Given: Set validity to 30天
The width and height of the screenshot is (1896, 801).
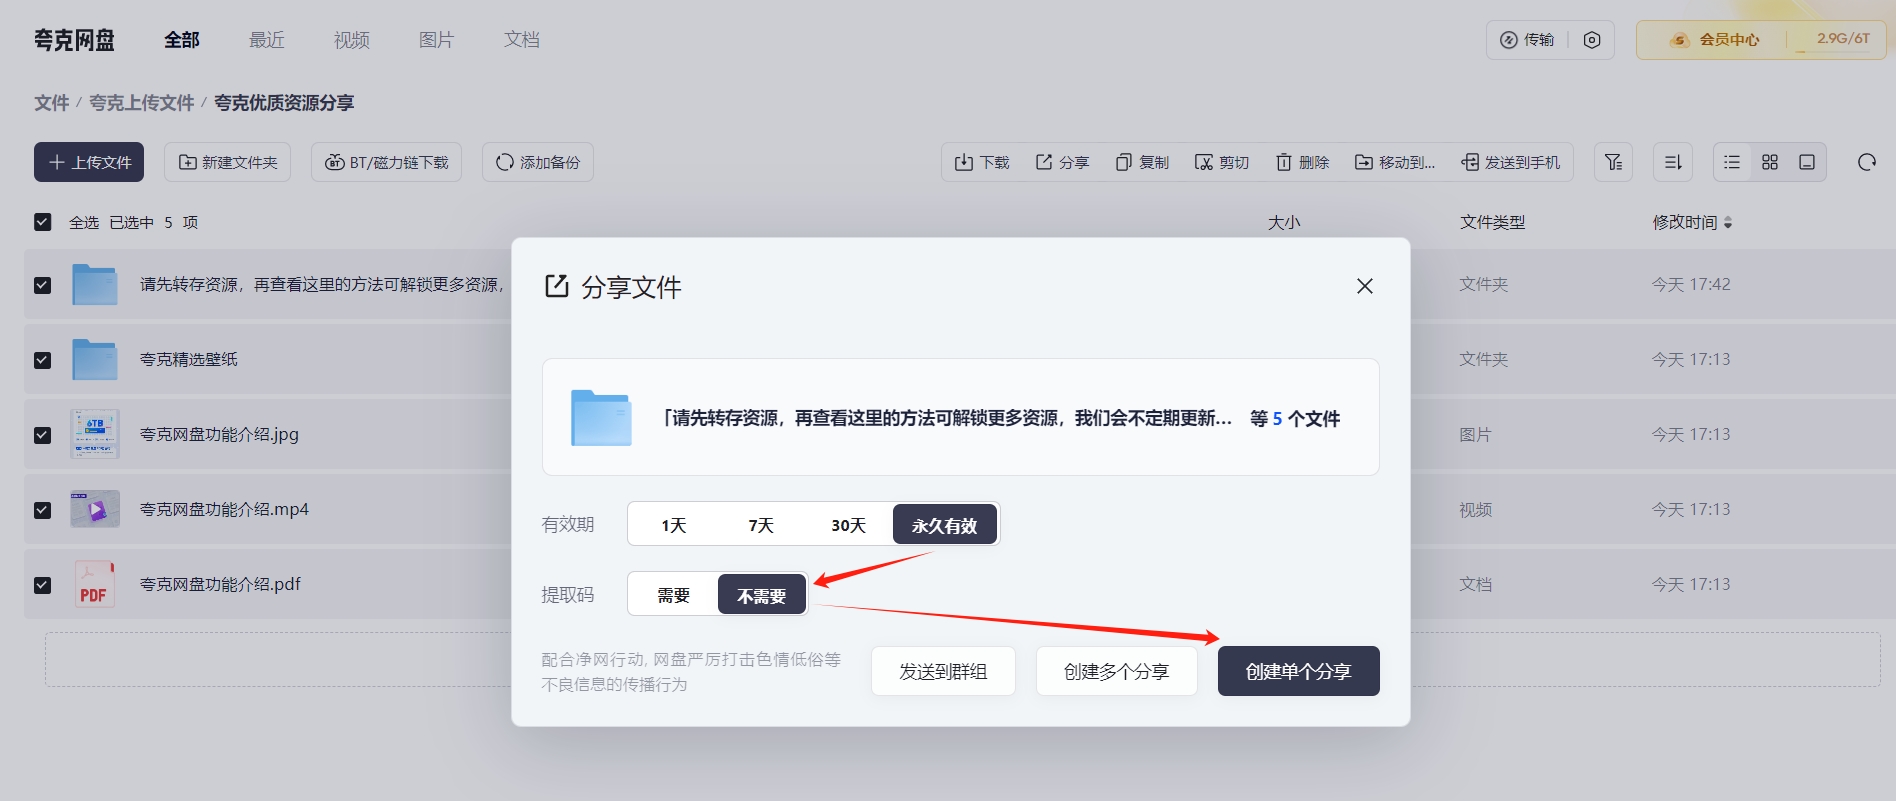Looking at the screenshot, I should (x=848, y=525).
